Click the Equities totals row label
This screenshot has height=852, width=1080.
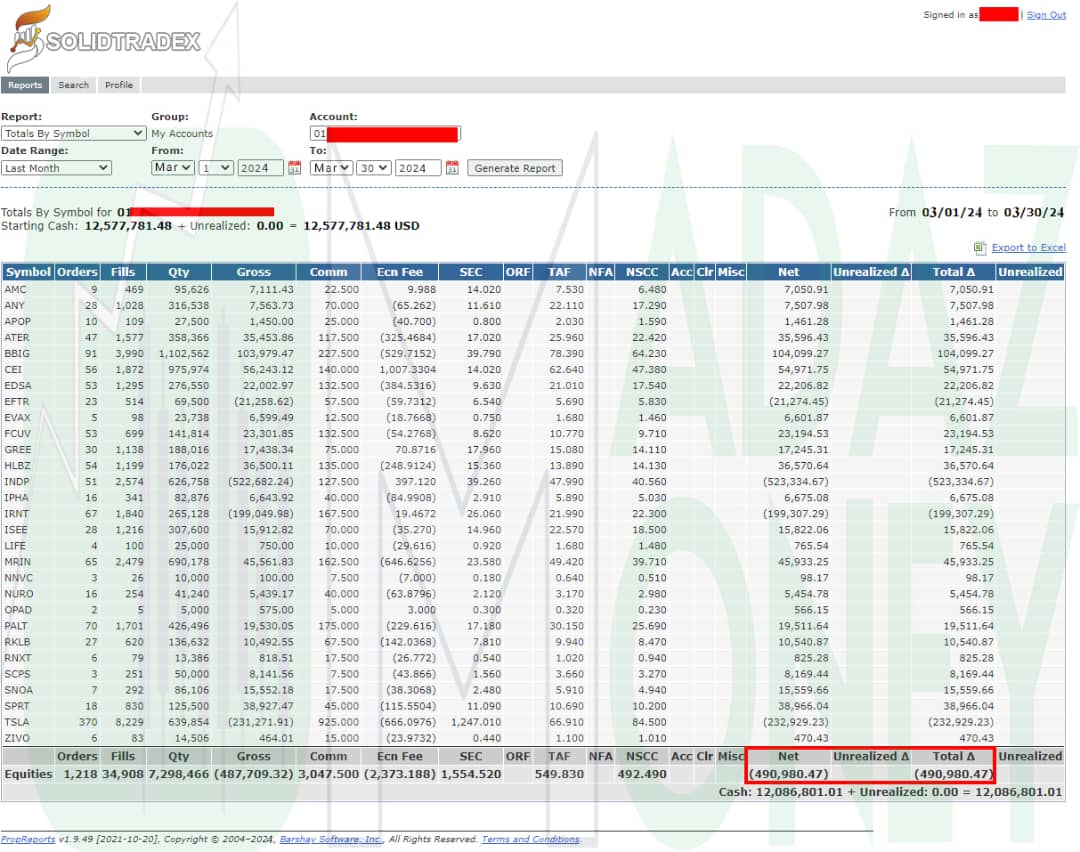pyautogui.click(x=28, y=774)
